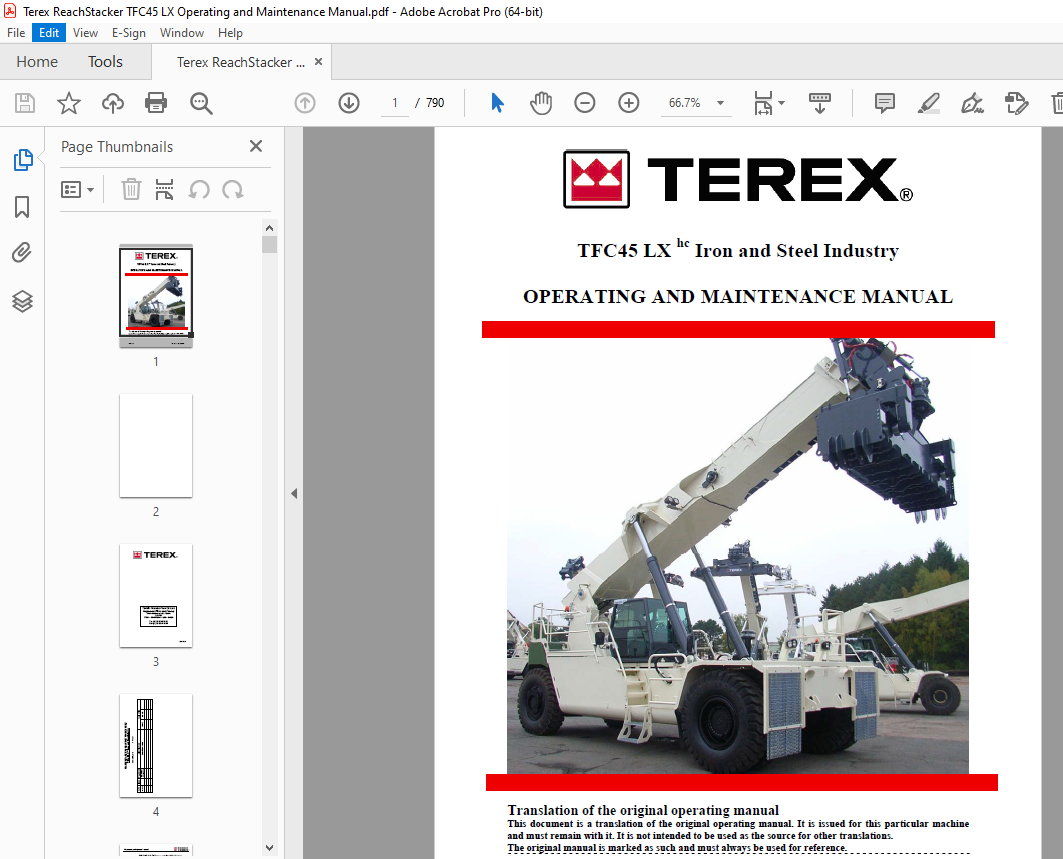1063x859 pixels.
Task: Open fit page width options
Action: tap(769, 103)
